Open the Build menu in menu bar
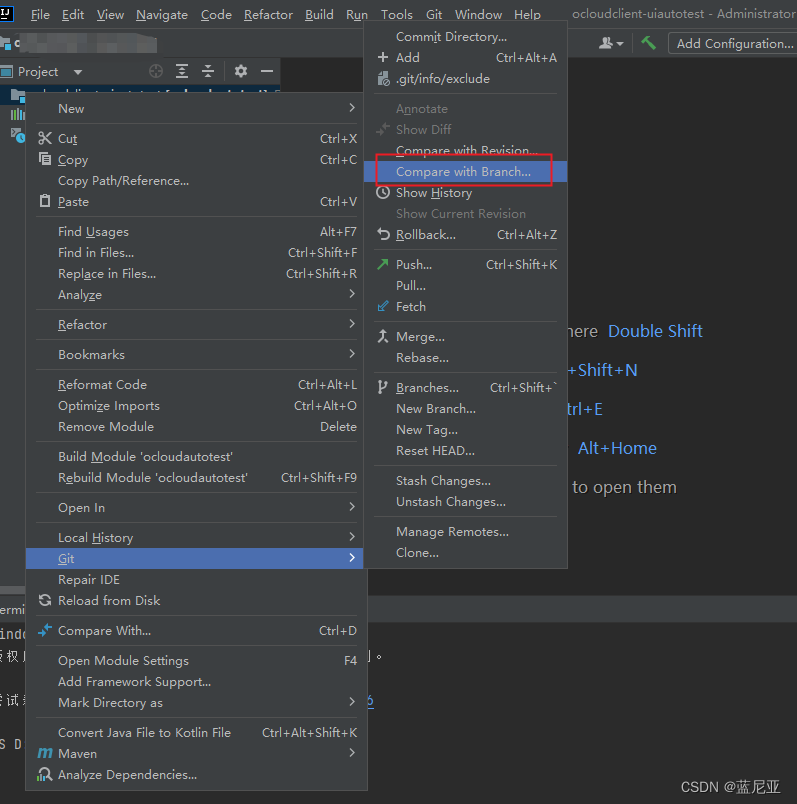 point(319,15)
